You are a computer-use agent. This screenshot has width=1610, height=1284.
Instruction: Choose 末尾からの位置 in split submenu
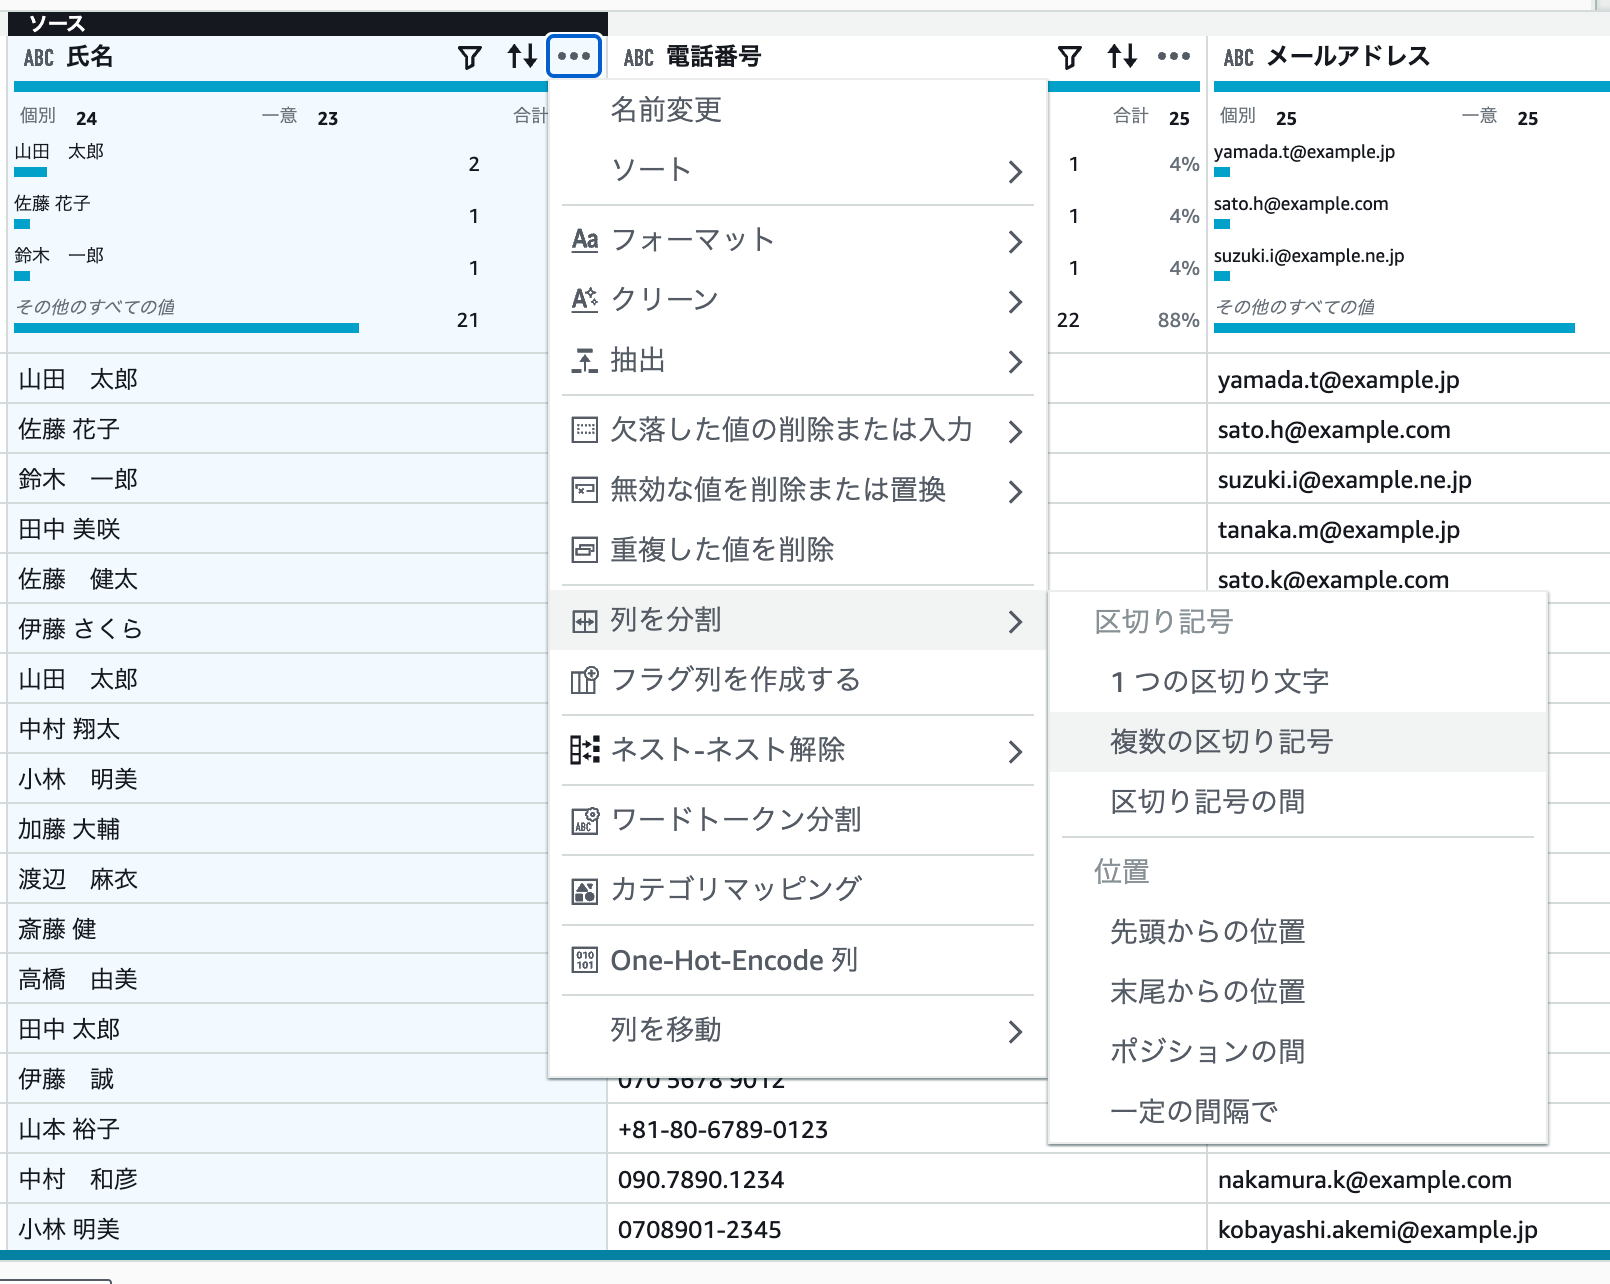[1298, 992]
